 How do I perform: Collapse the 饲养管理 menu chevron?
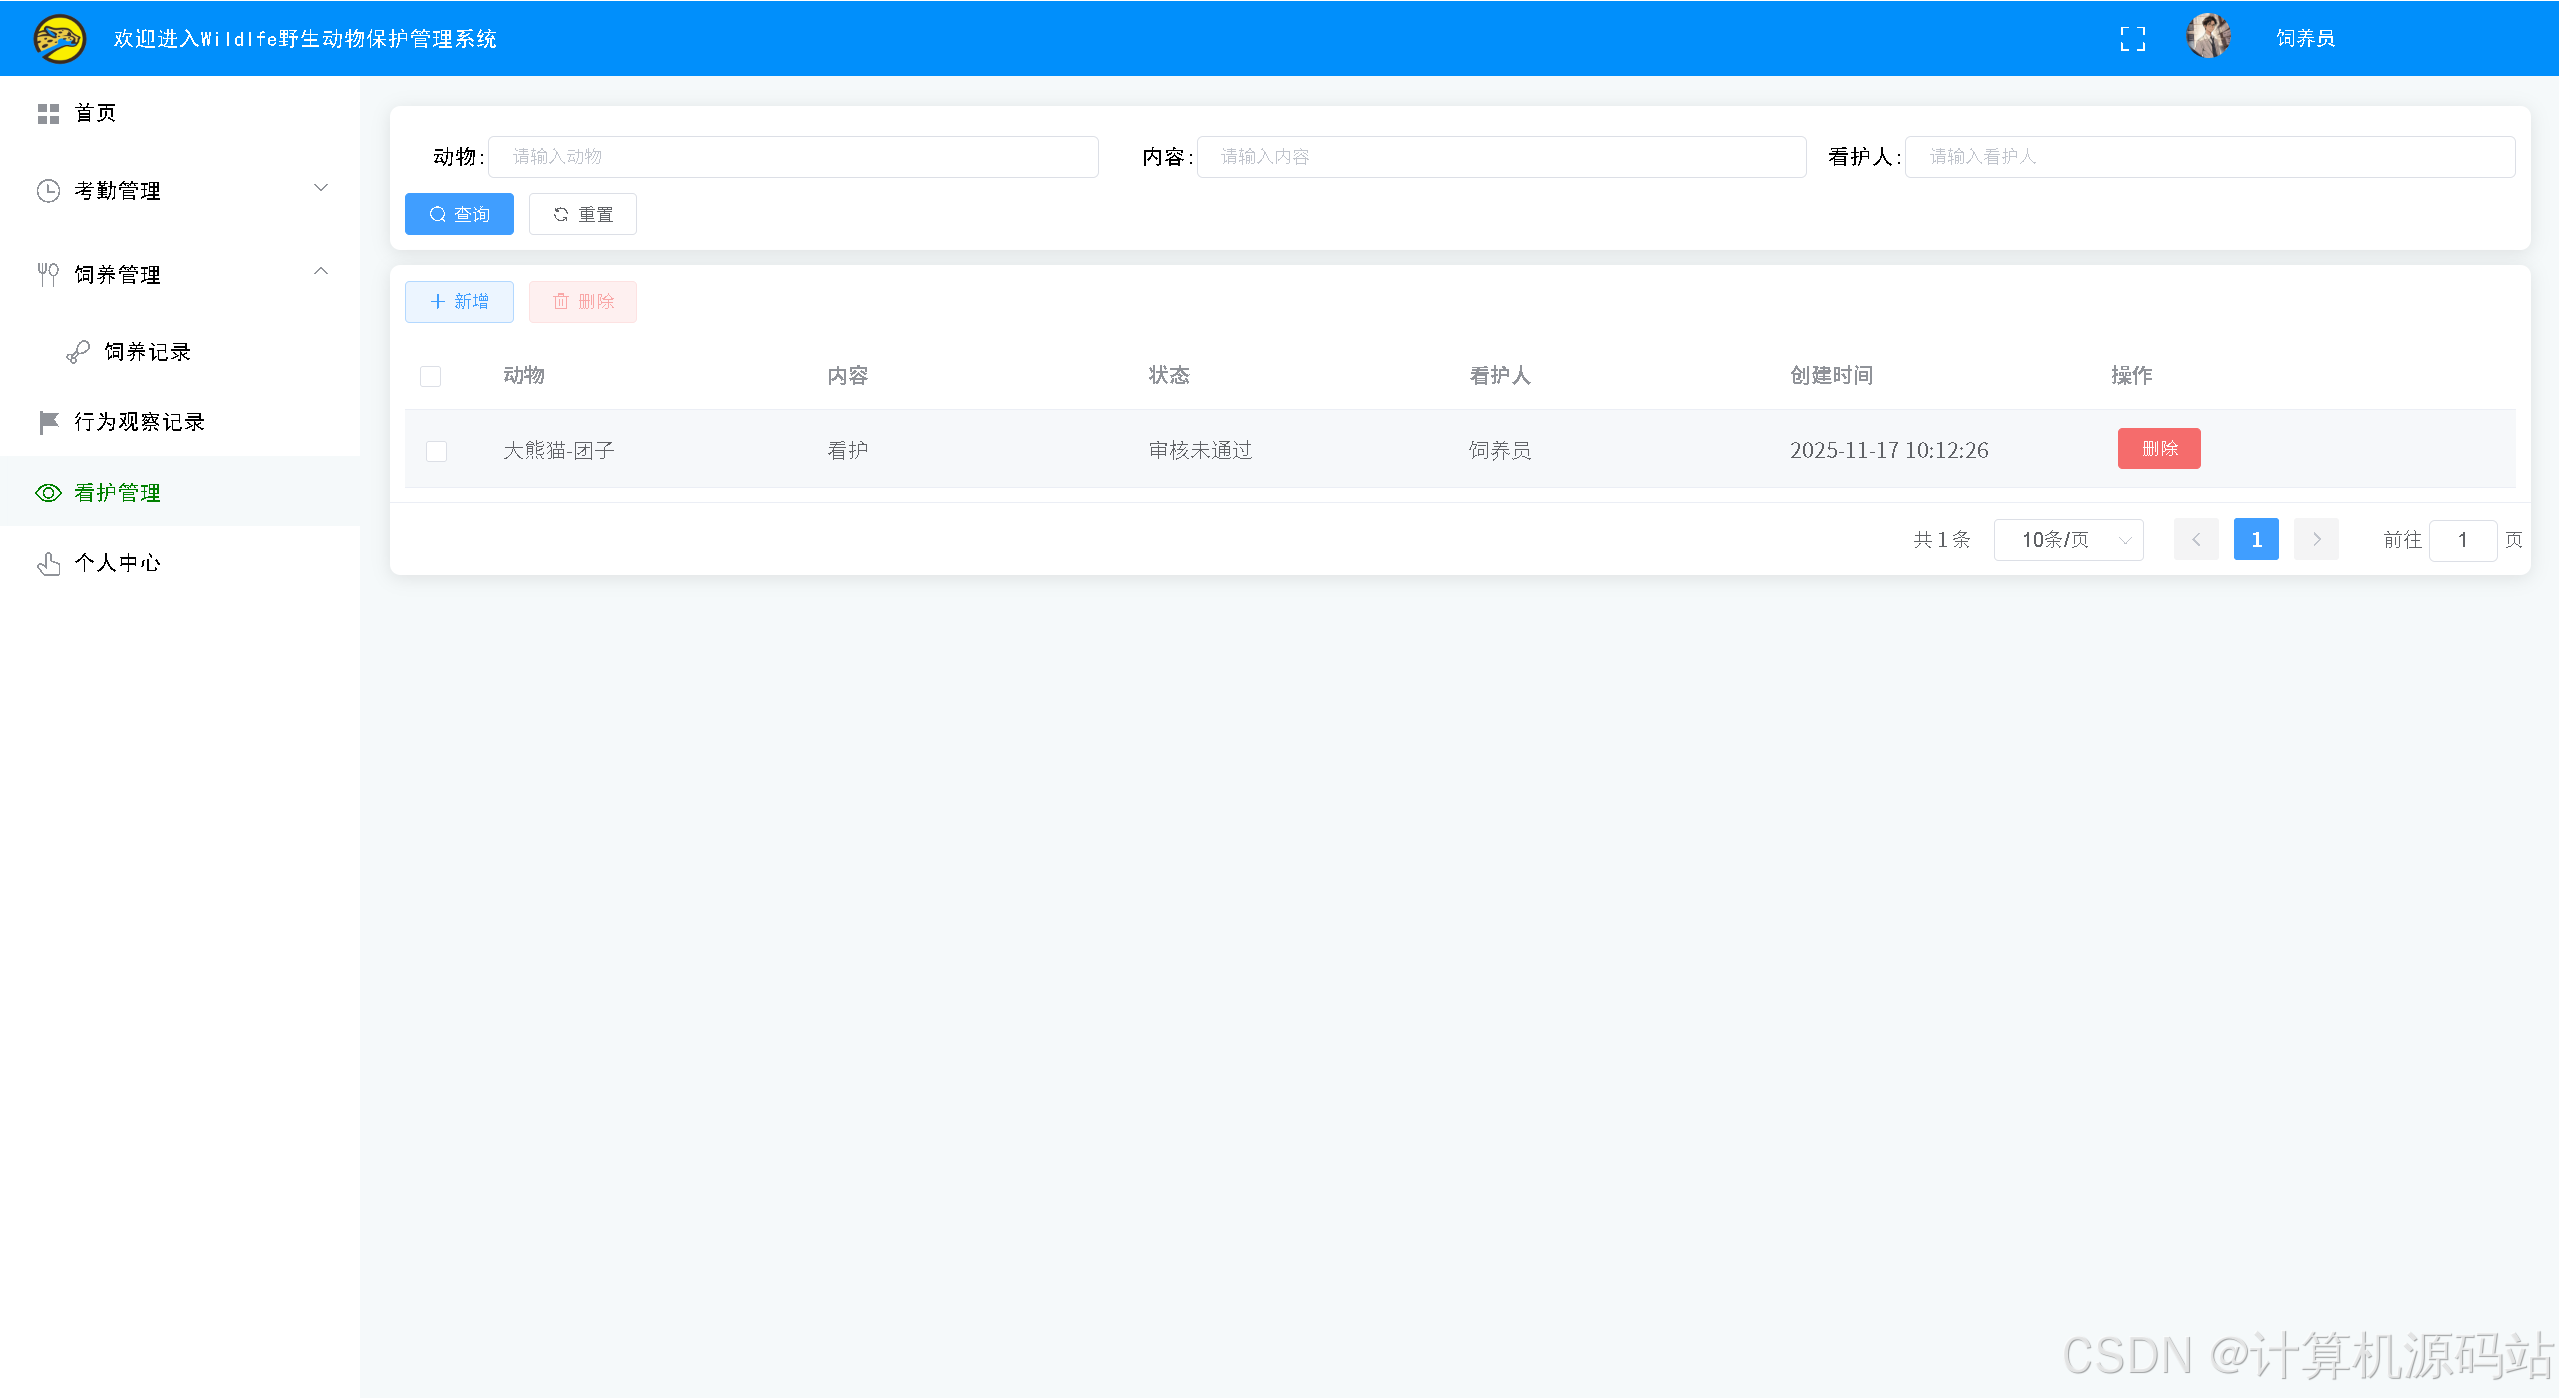coord(321,271)
